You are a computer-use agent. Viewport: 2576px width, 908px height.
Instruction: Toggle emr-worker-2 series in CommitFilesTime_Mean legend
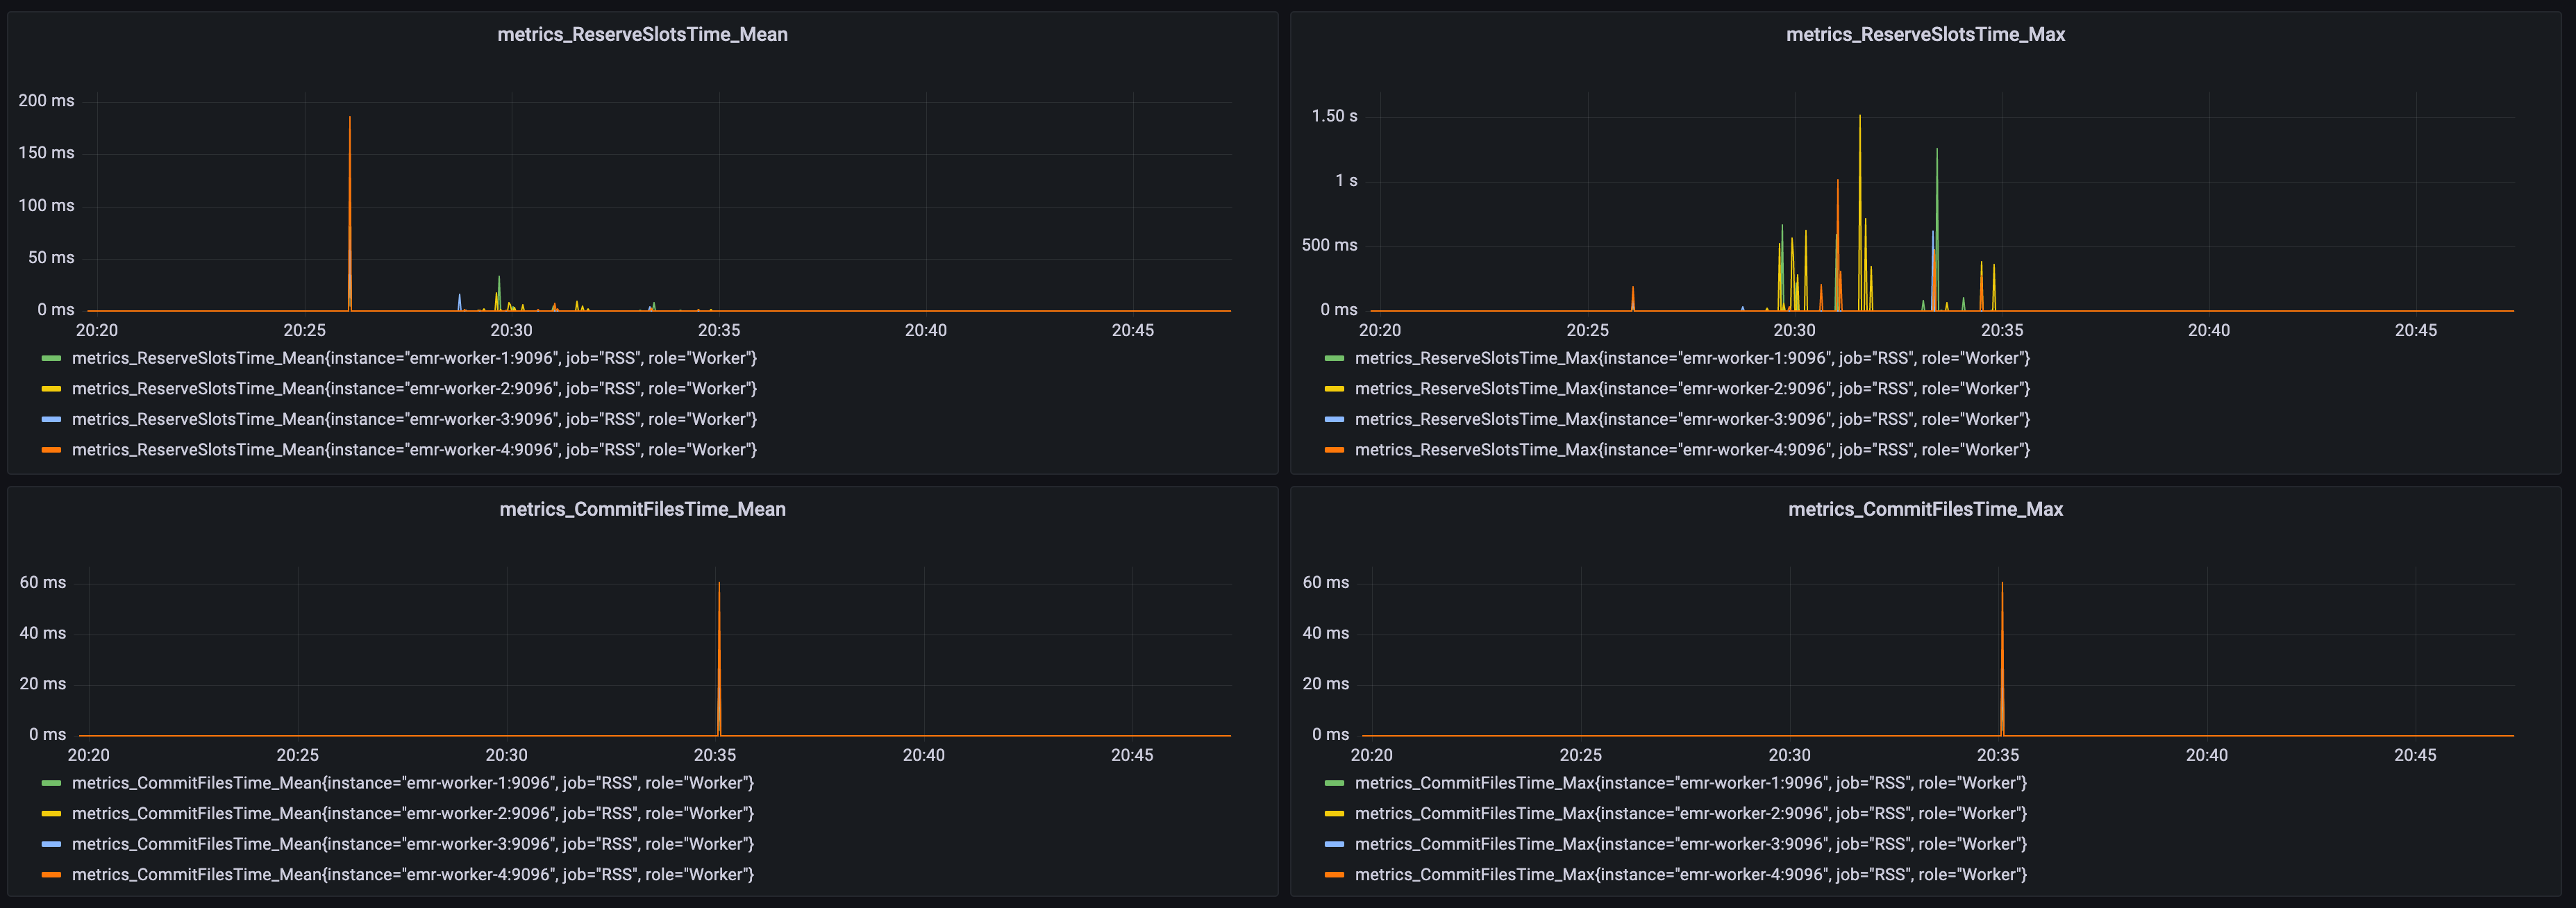413,813
